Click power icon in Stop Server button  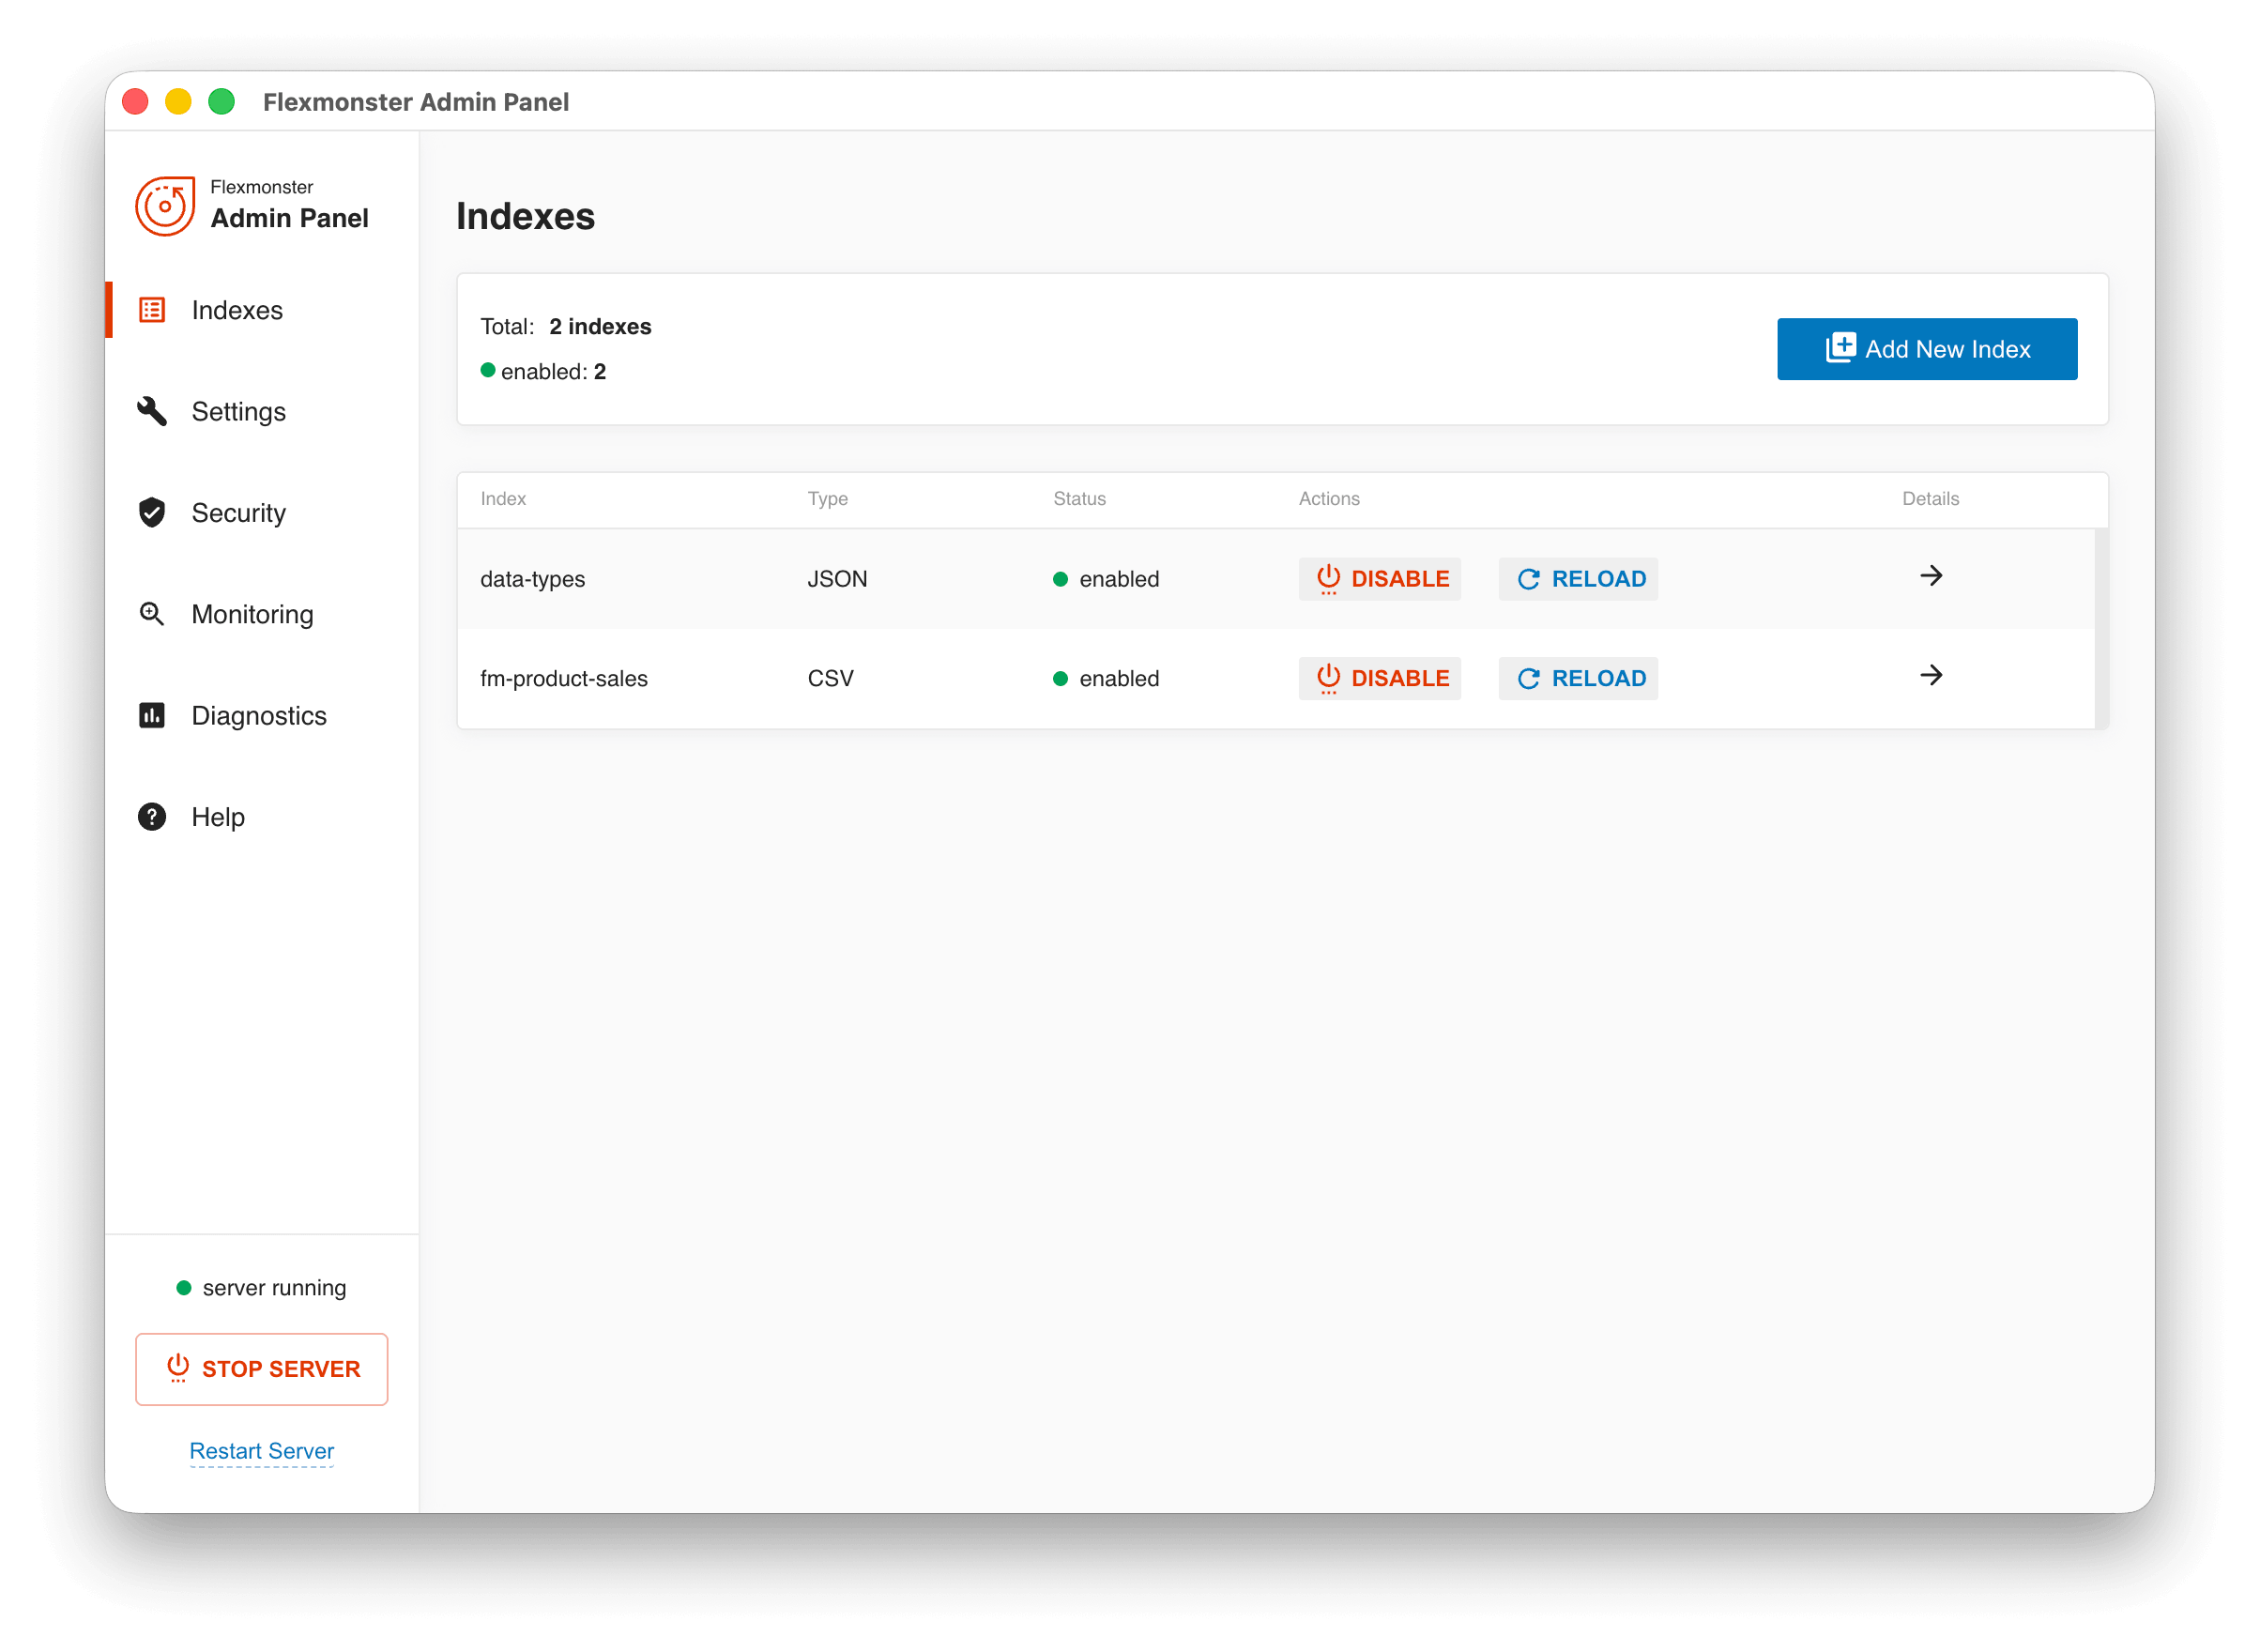[178, 1368]
